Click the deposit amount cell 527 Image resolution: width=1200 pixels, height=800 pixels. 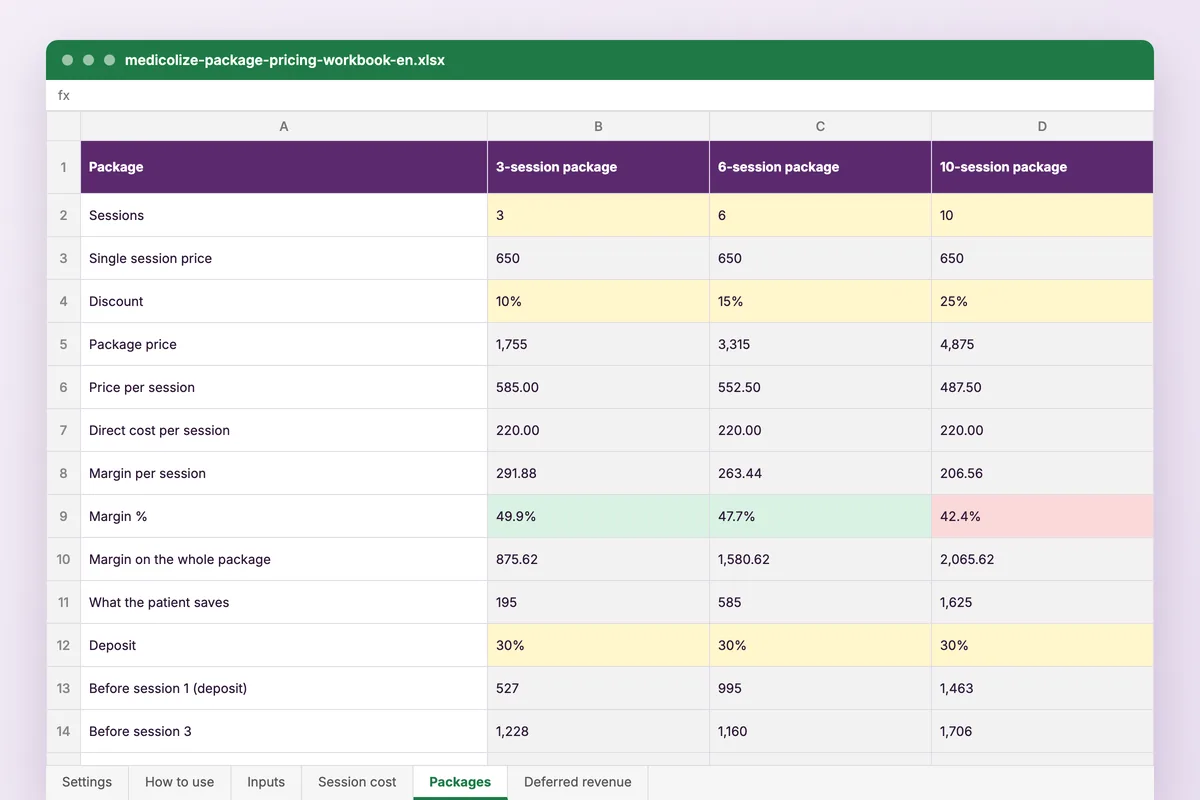point(598,688)
